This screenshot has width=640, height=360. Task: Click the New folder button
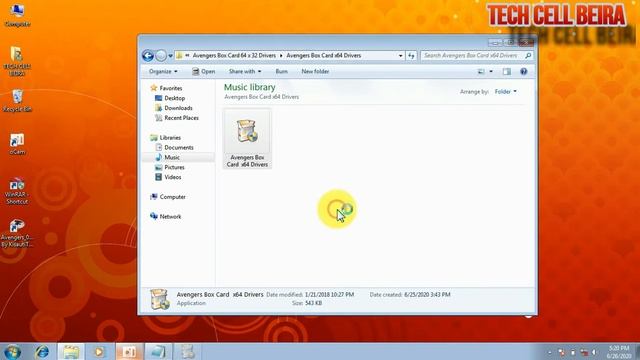pyautogui.click(x=315, y=71)
